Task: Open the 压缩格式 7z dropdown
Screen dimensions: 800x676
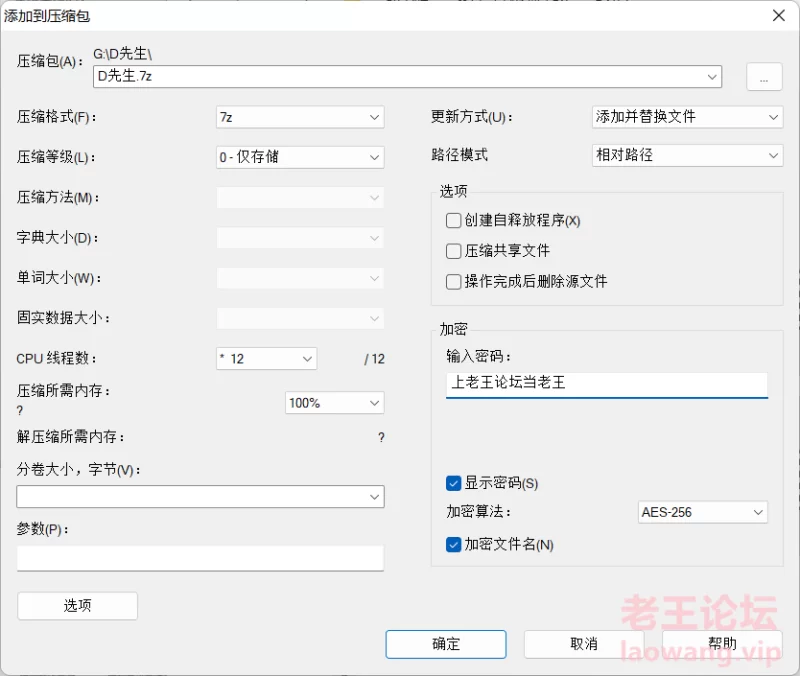Action: pos(300,117)
